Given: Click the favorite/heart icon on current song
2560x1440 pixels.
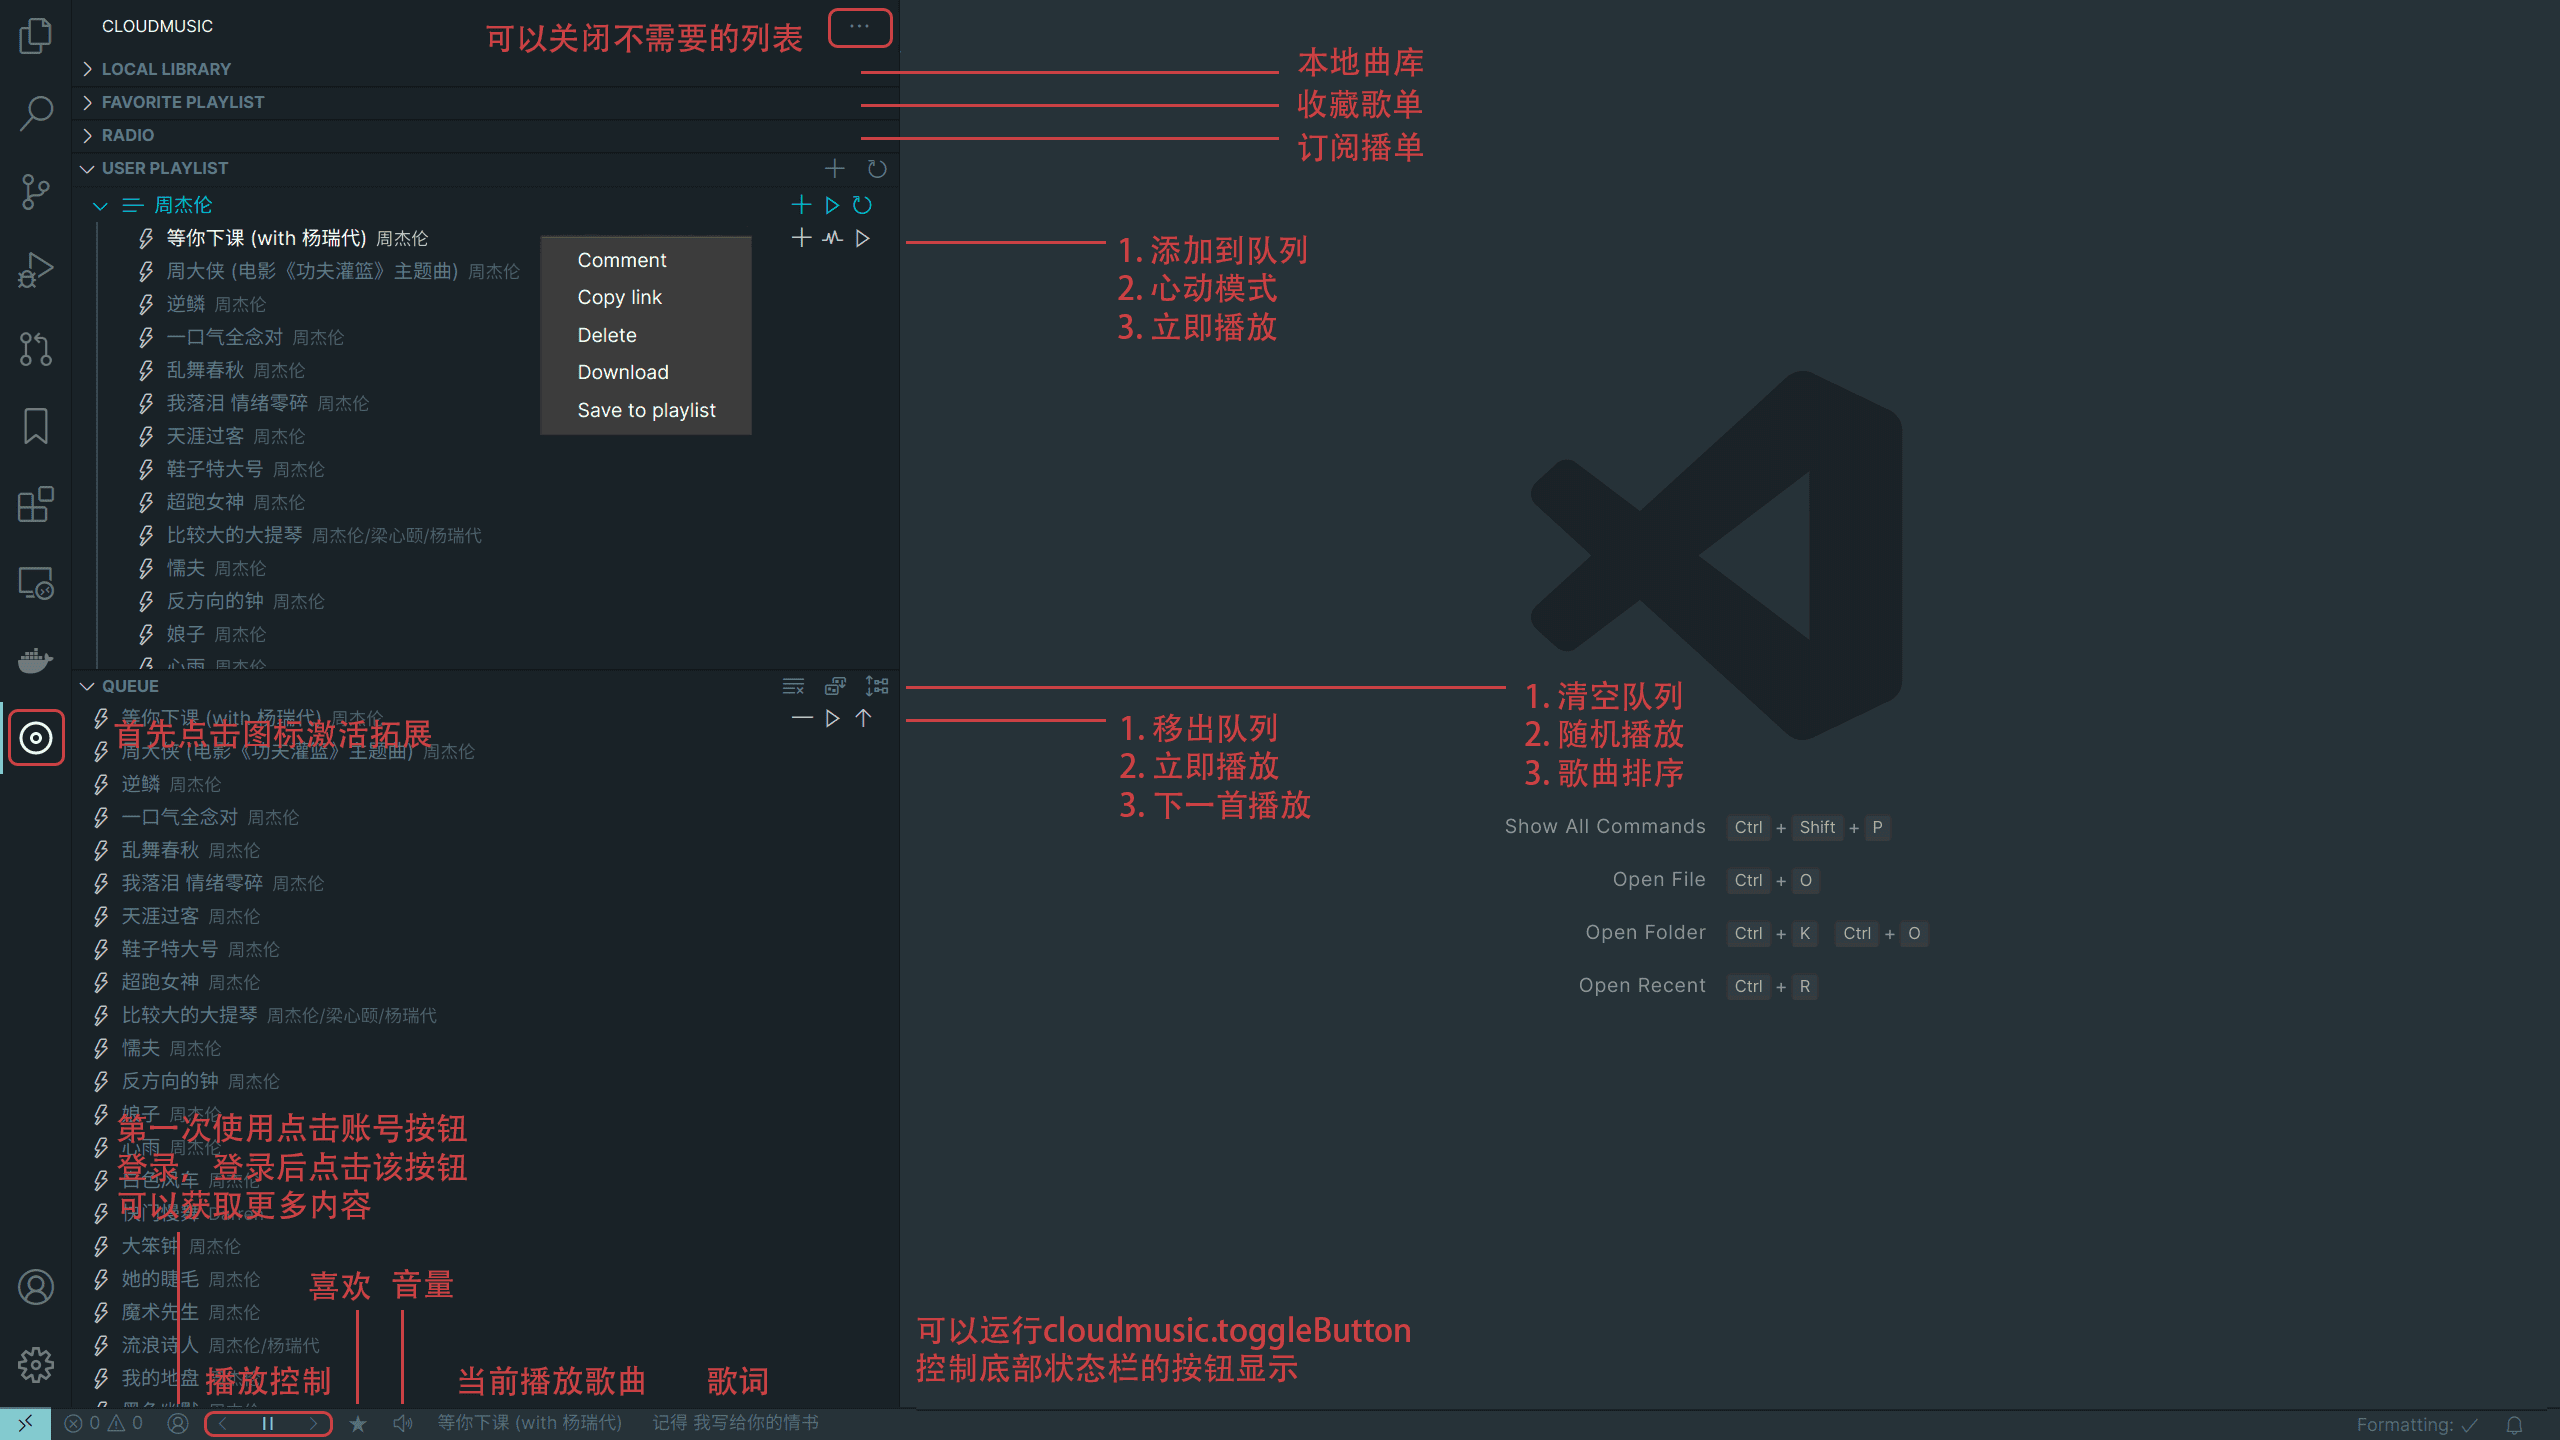Looking at the screenshot, I should pyautogui.click(x=357, y=1422).
